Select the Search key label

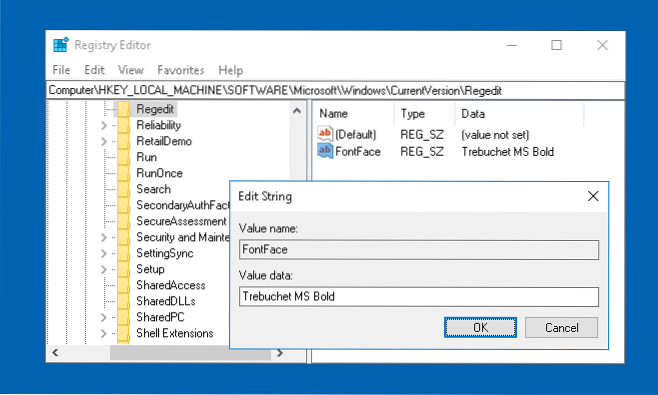tap(154, 189)
